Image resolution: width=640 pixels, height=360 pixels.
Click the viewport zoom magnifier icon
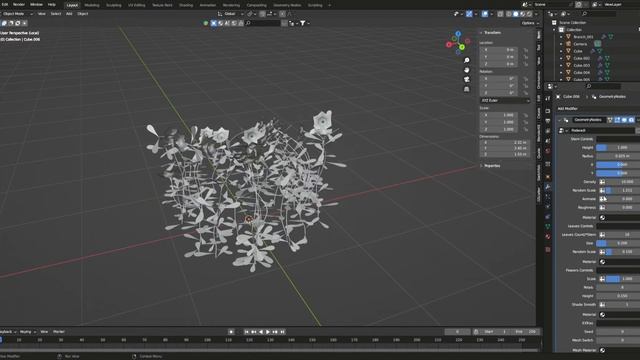467,60
